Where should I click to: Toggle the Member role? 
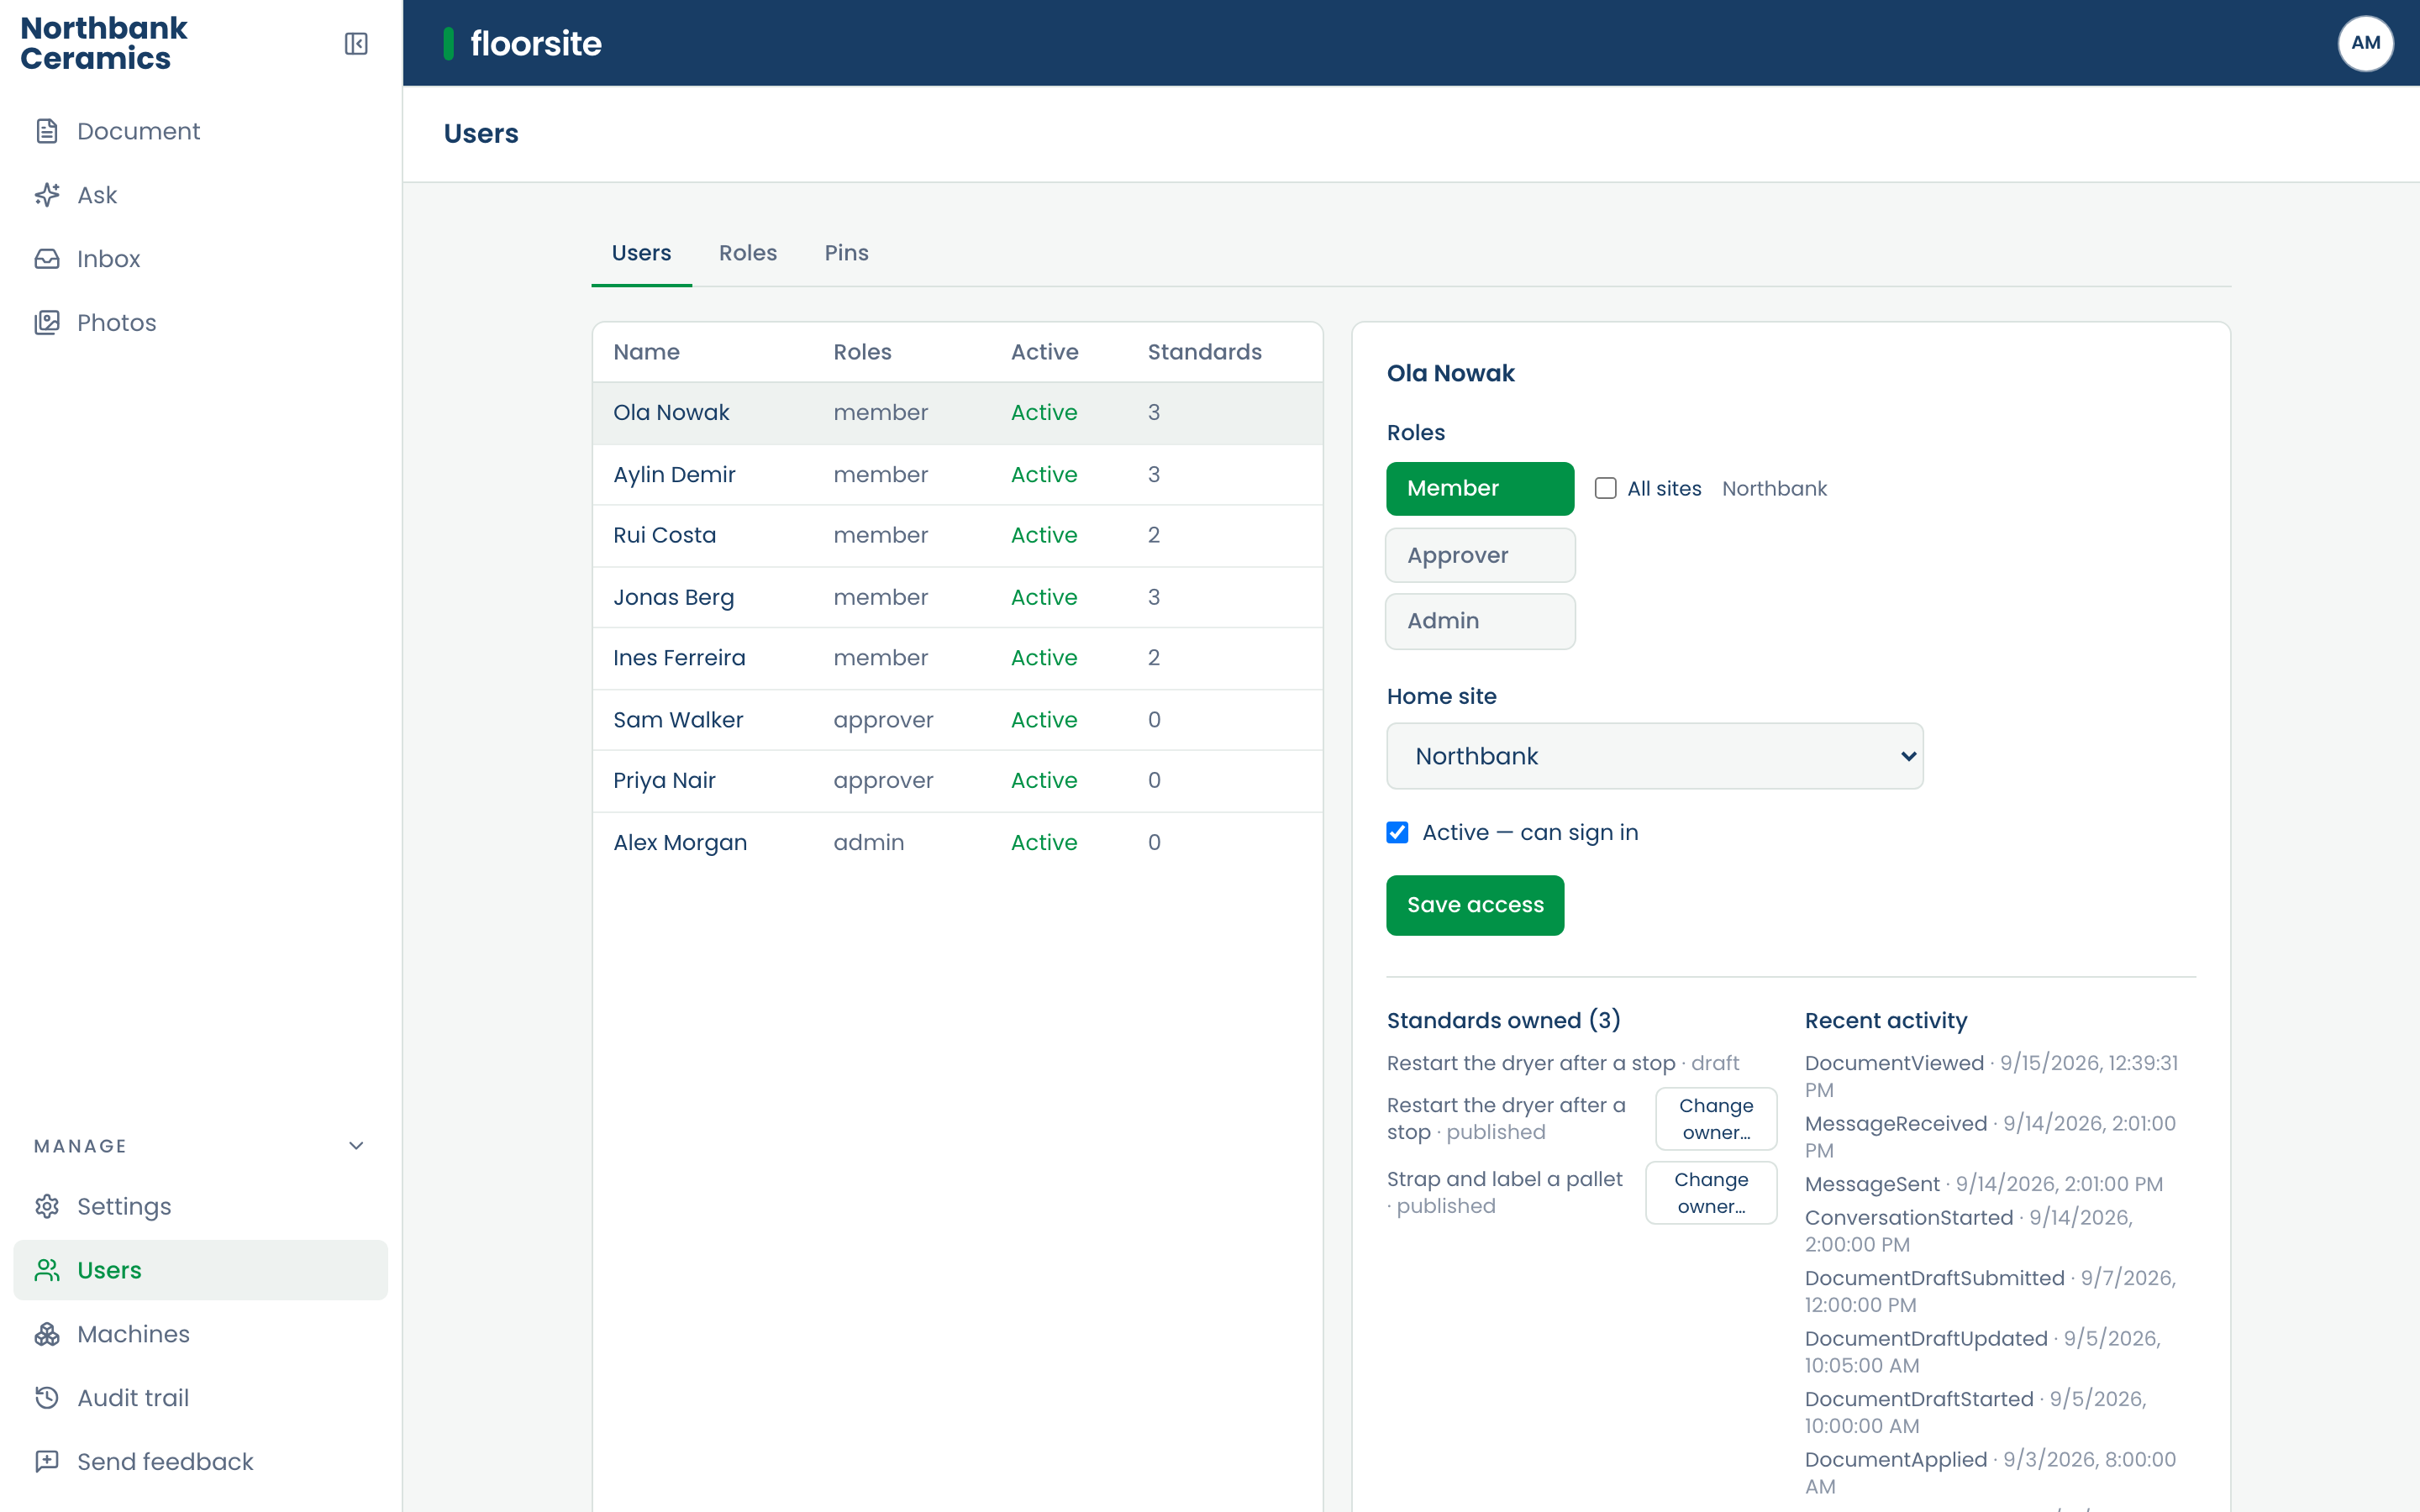click(1480, 488)
